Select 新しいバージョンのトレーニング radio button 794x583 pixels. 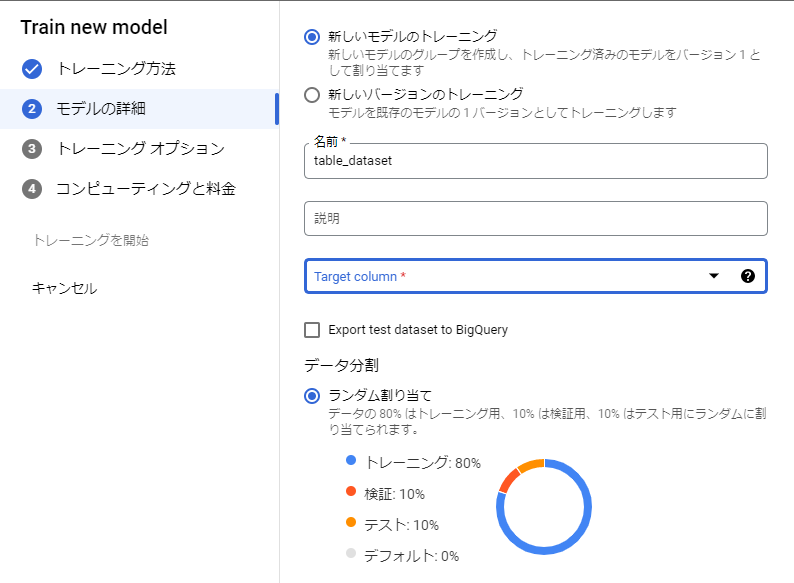coord(312,95)
